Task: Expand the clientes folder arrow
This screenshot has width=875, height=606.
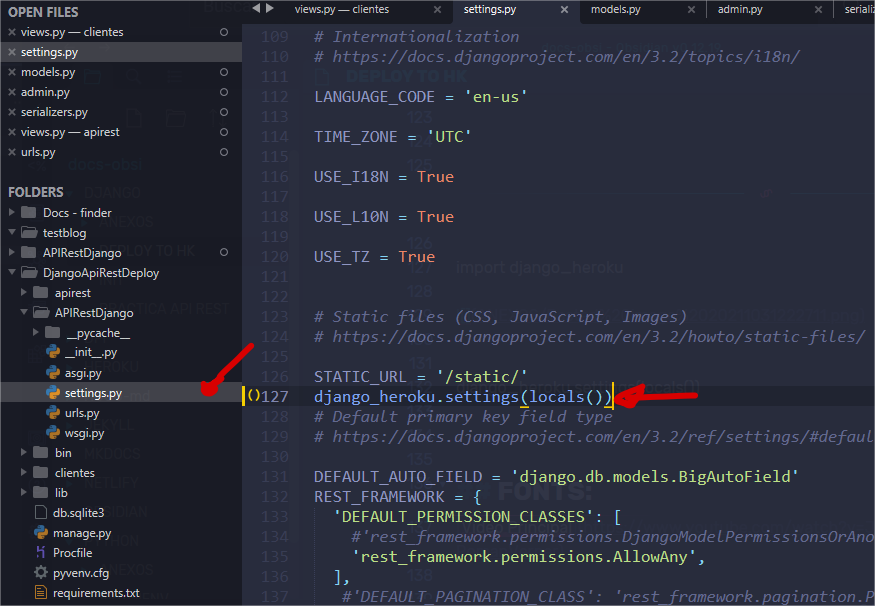Action: point(24,473)
